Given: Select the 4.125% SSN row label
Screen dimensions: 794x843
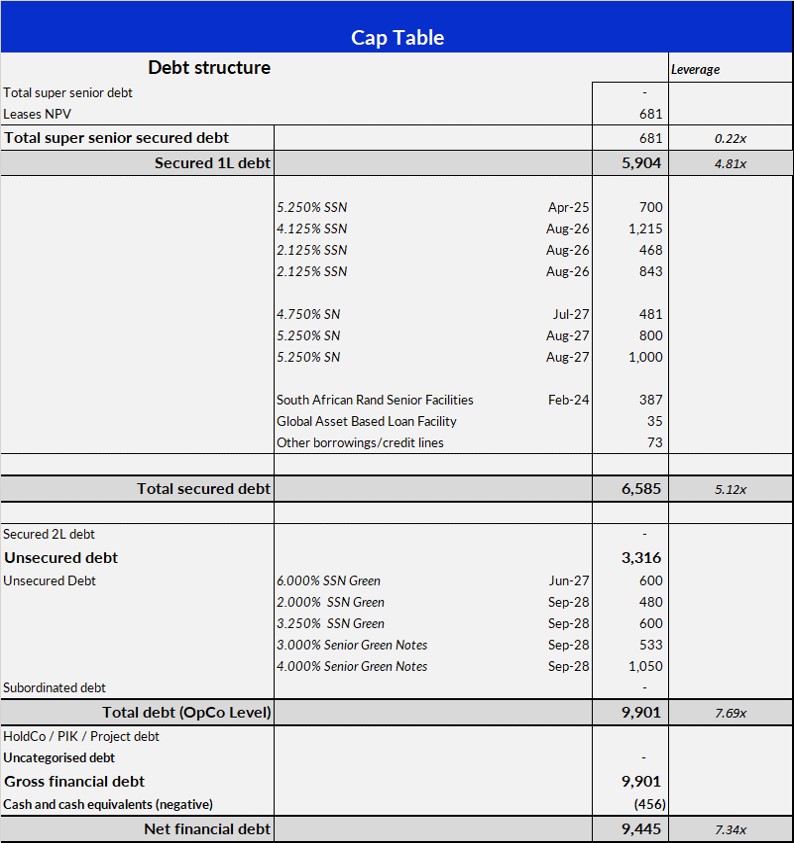Looking at the screenshot, I should (x=312, y=229).
